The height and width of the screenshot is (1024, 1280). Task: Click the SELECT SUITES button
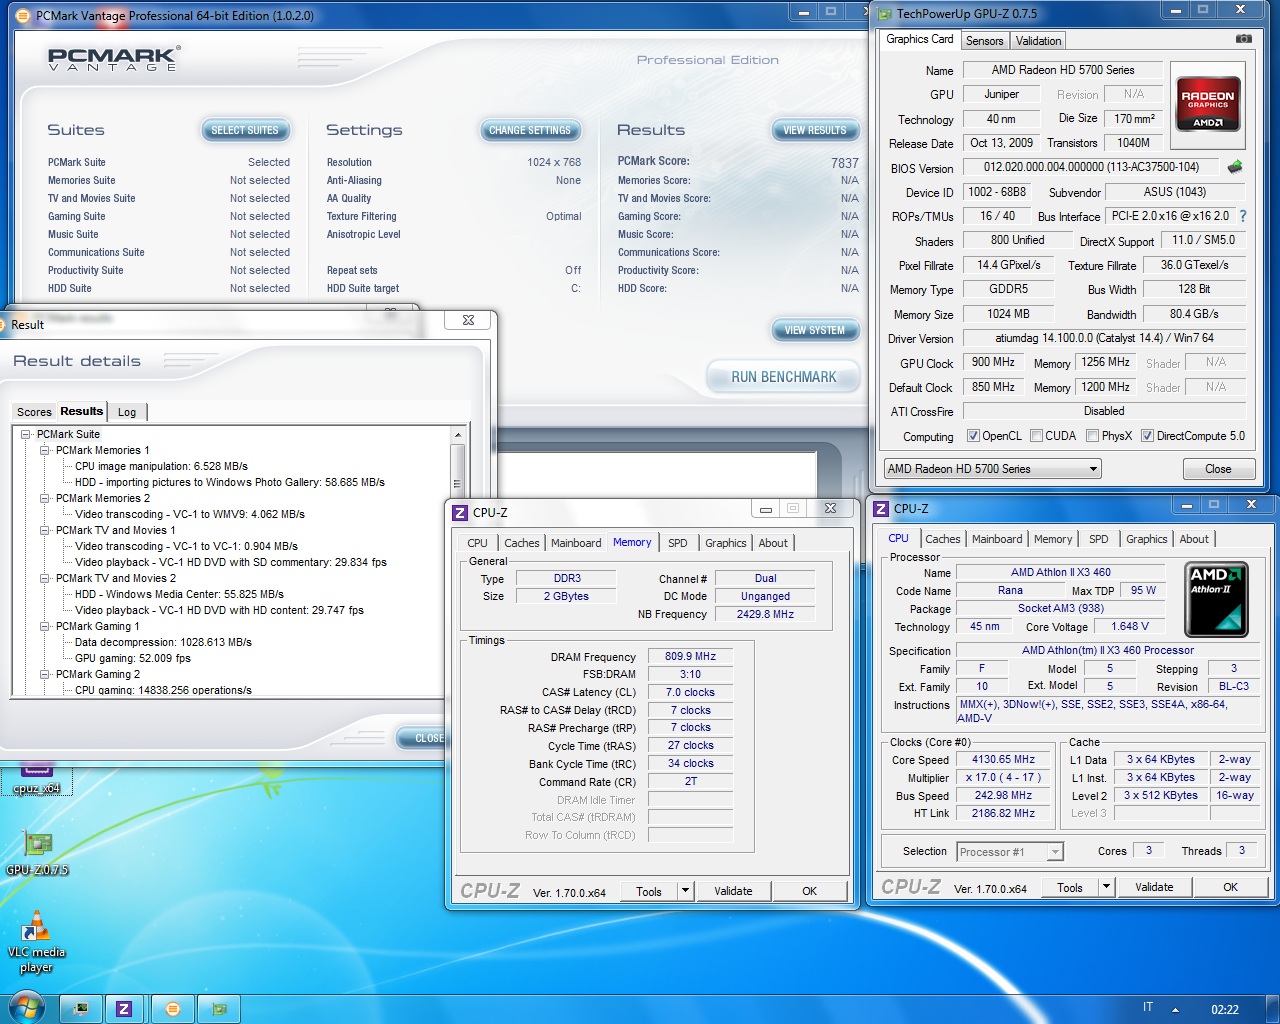coord(245,130)
